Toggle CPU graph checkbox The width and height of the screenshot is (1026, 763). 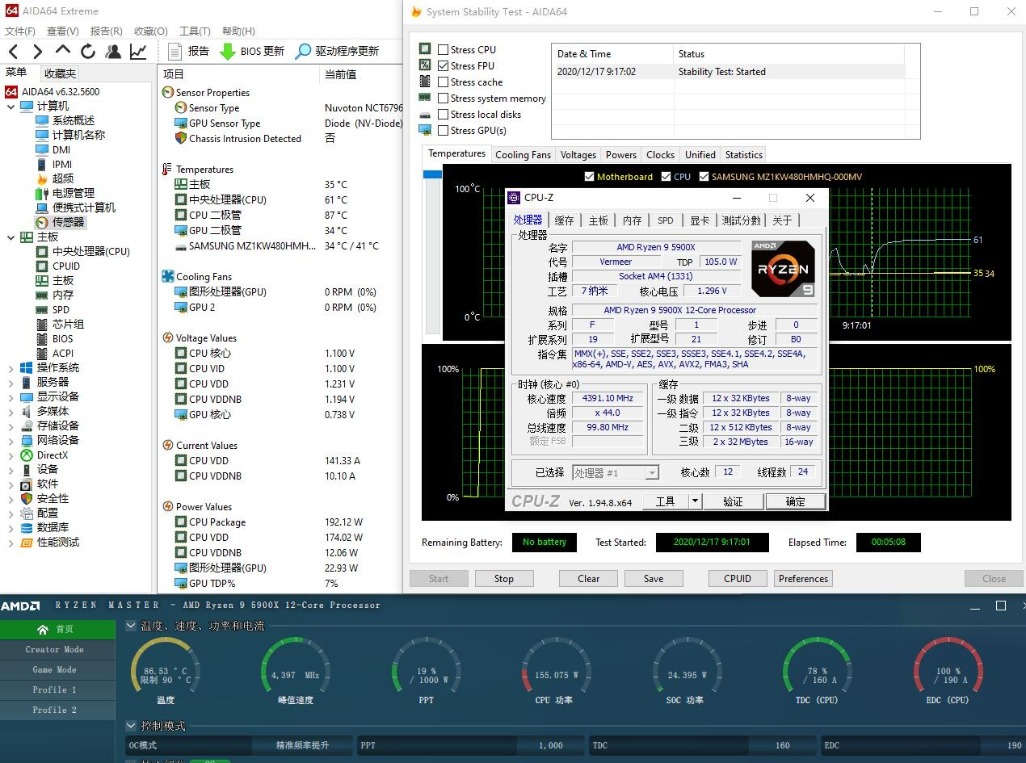pos(666,177)
